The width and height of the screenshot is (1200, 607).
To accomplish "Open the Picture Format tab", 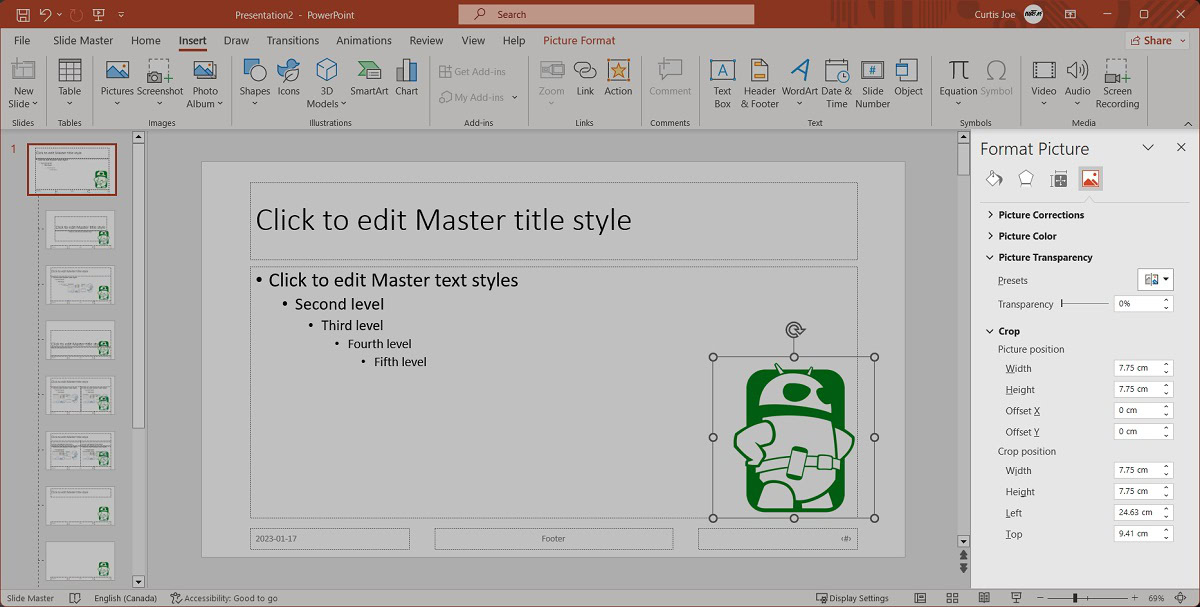I will pos(579,41).
